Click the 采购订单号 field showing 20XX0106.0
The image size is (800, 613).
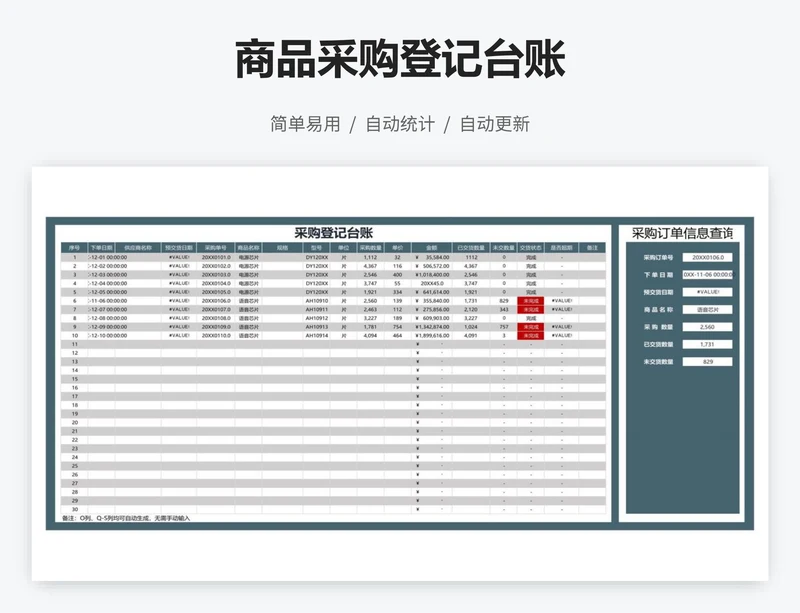coord(707,258)
